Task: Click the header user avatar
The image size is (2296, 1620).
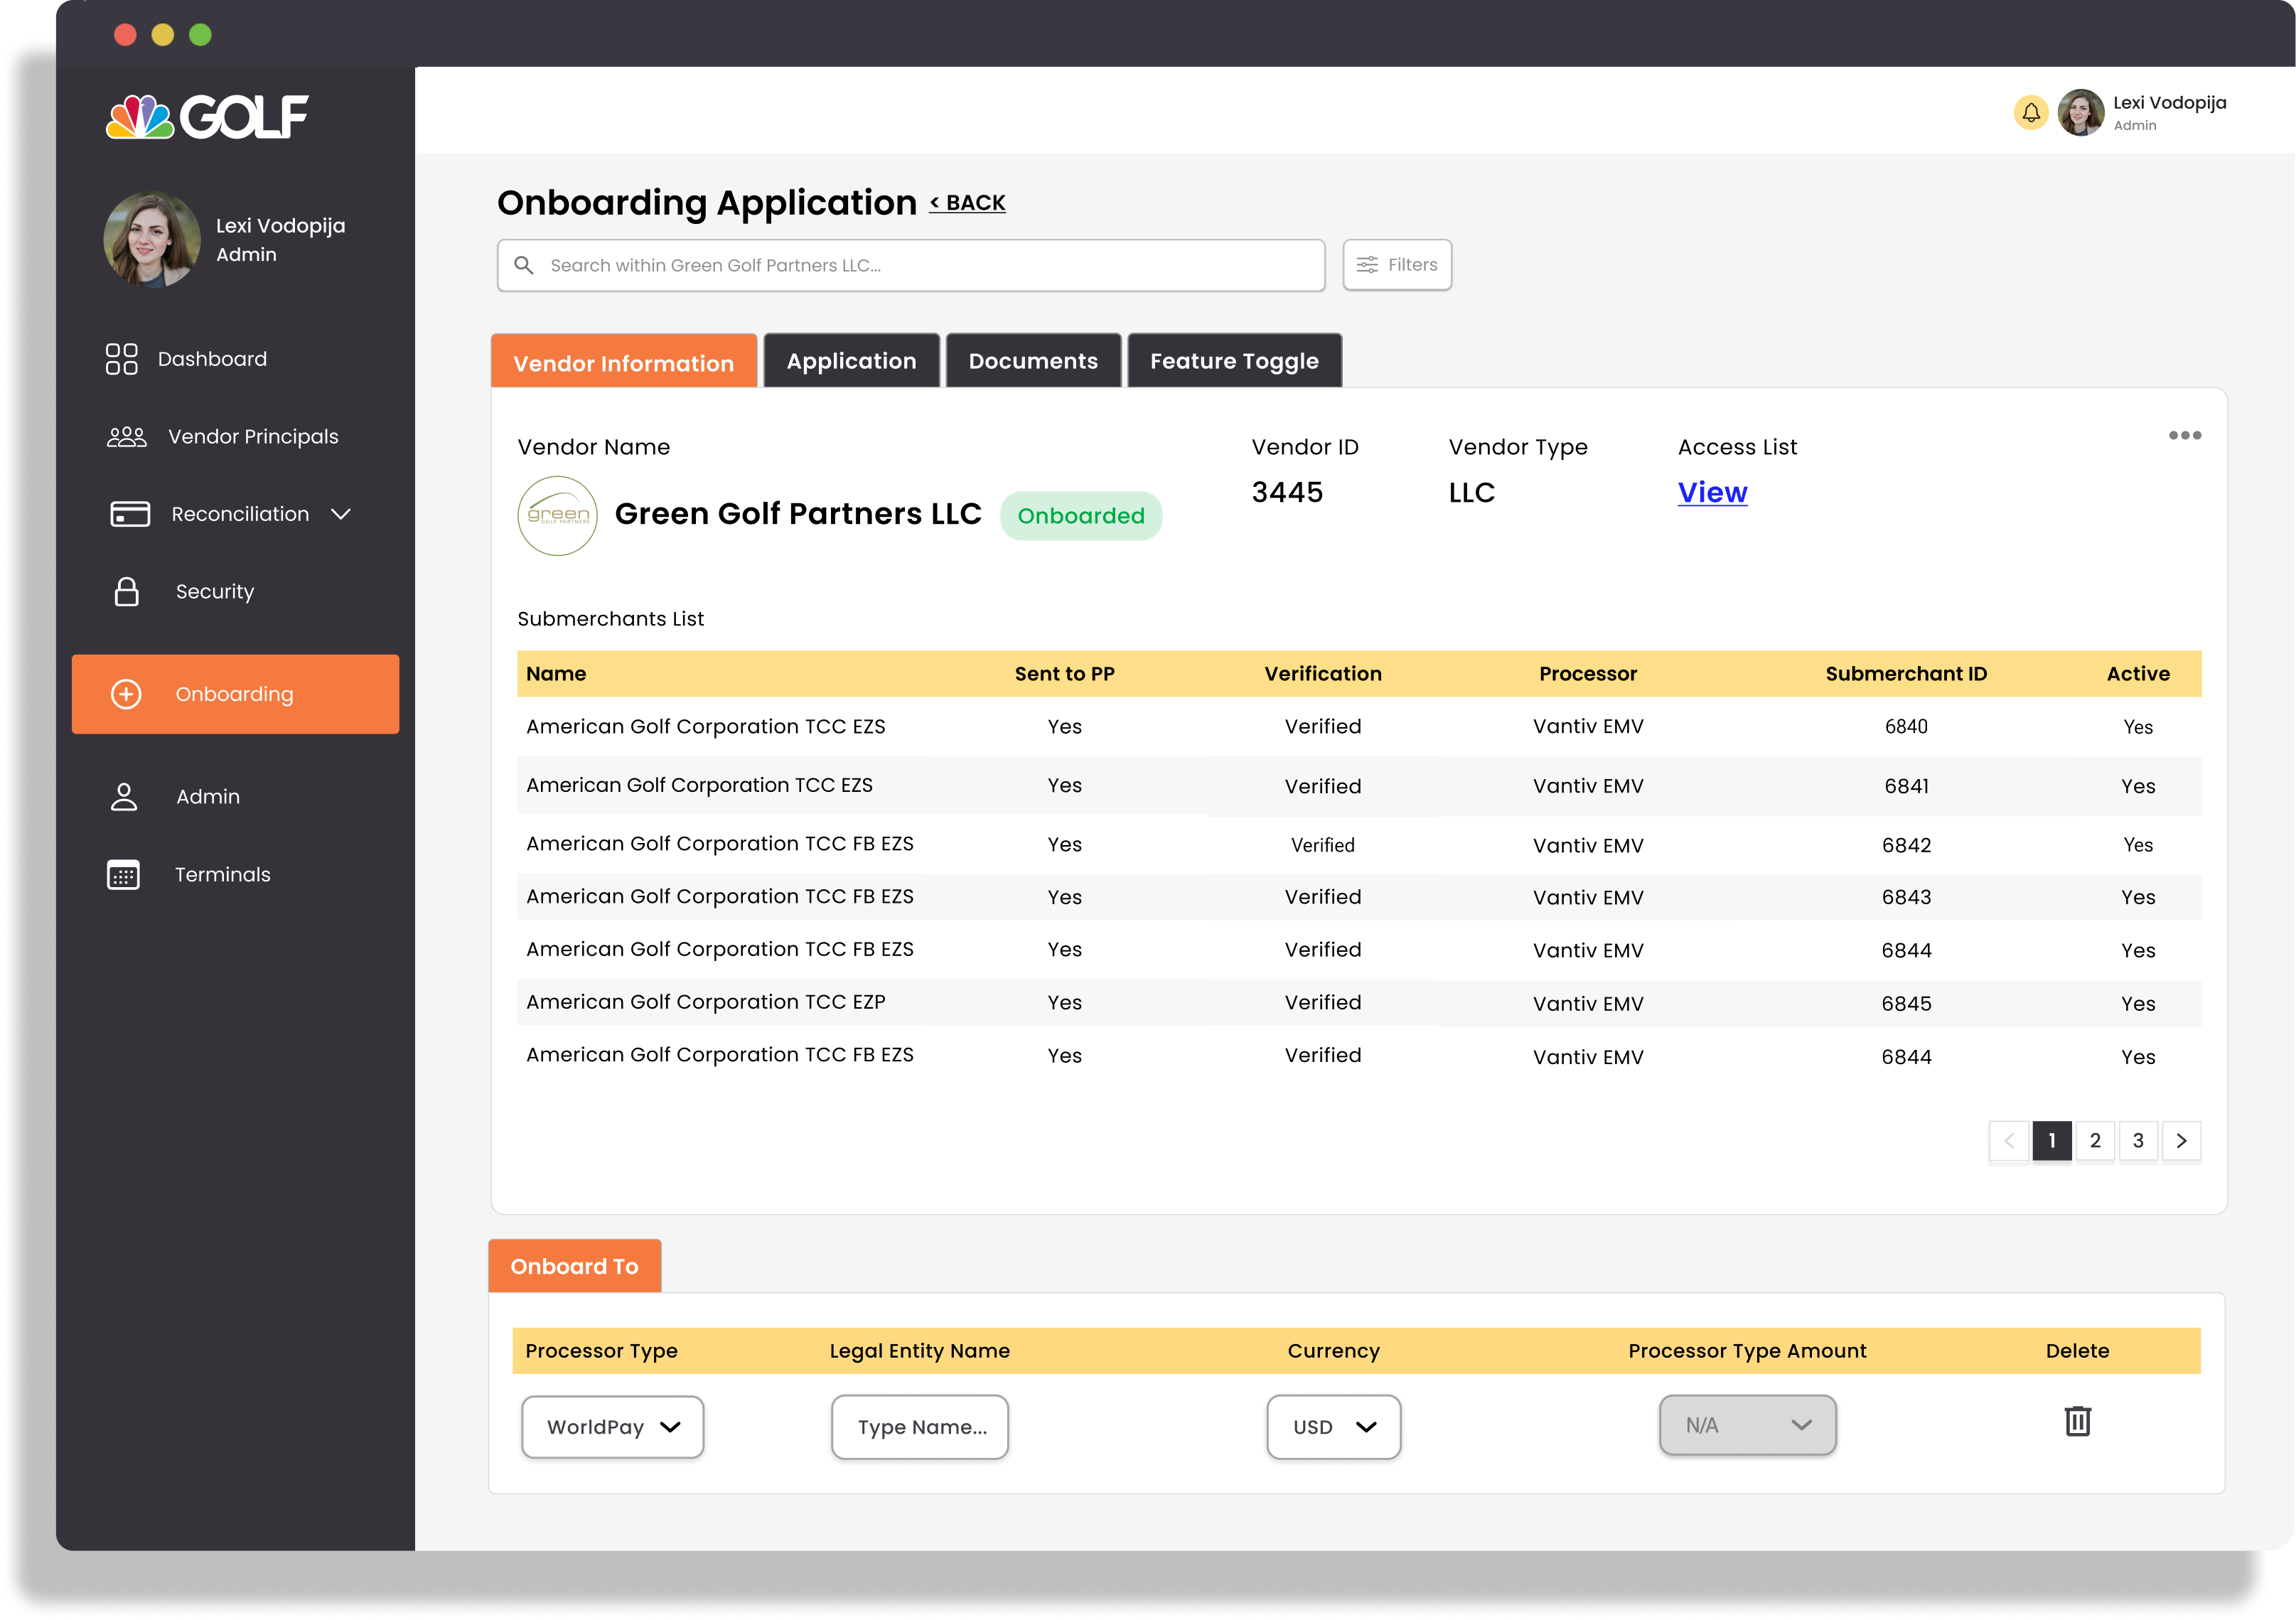Action: pyautogui.click(x=2081, y=113)
